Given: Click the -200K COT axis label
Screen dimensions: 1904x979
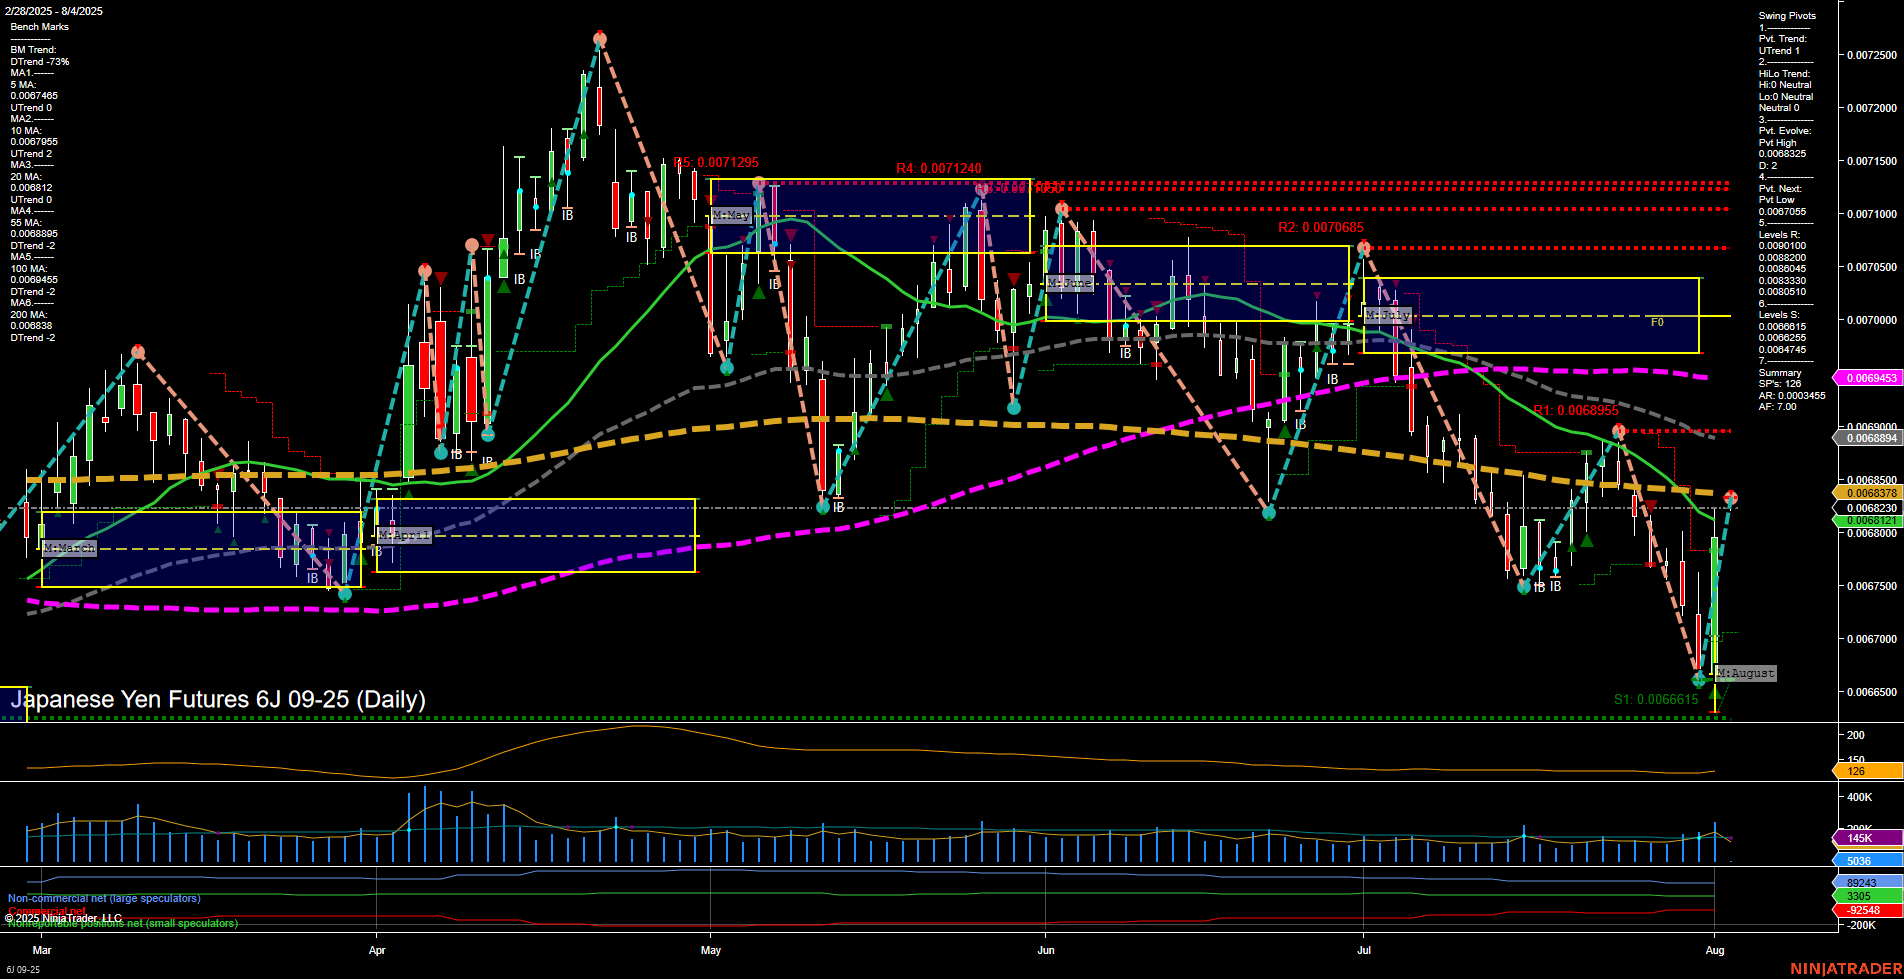Looking at the screenshot, I should click(1861, 926).
